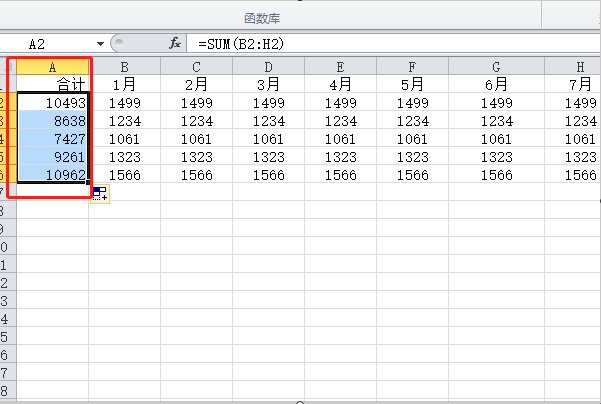This screenshot has height=404, width=601.
Task: Select value 1566 in column C
Action: [196, 174]
